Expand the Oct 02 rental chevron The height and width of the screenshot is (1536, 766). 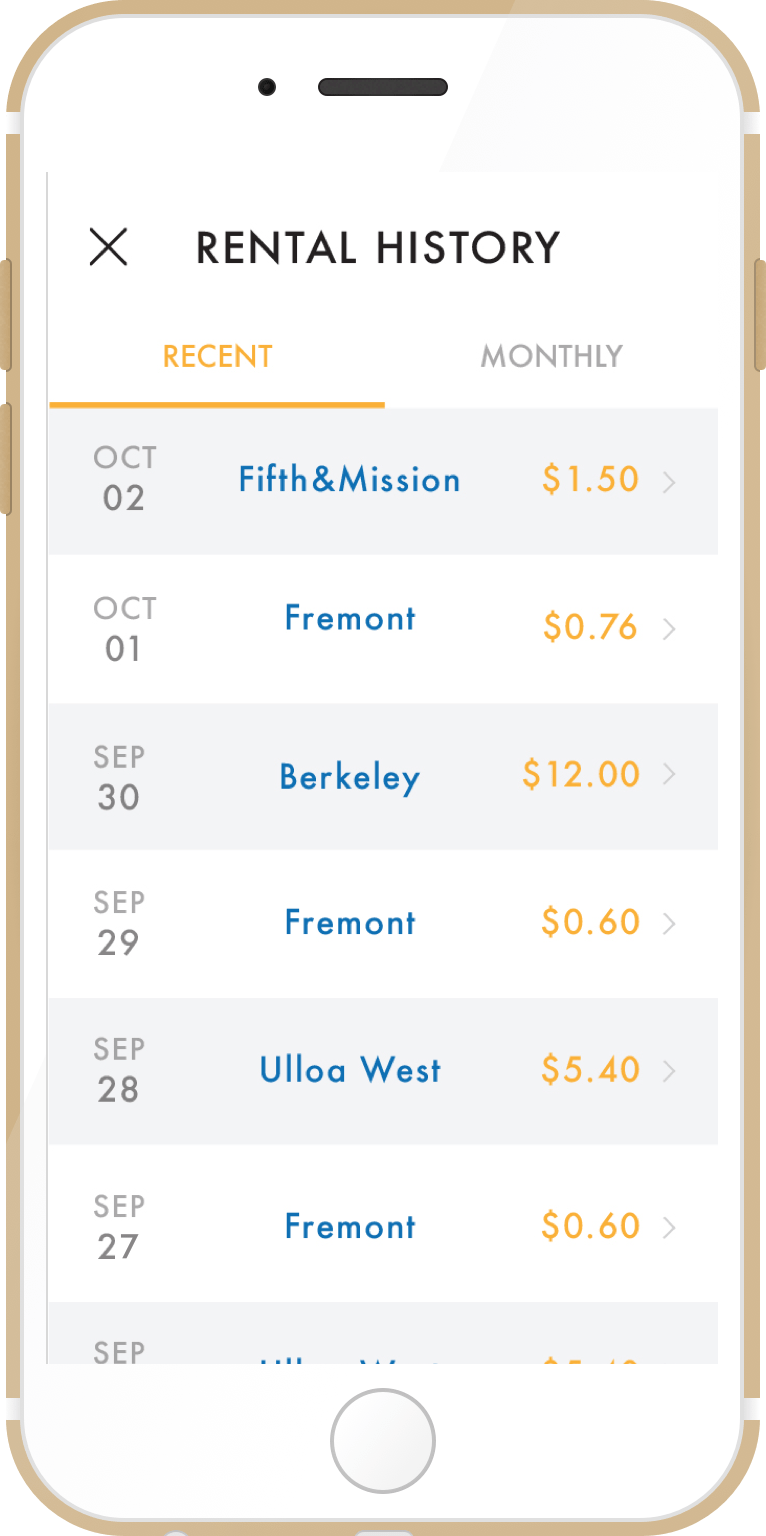pyautogui.click(x=670, y=483)
